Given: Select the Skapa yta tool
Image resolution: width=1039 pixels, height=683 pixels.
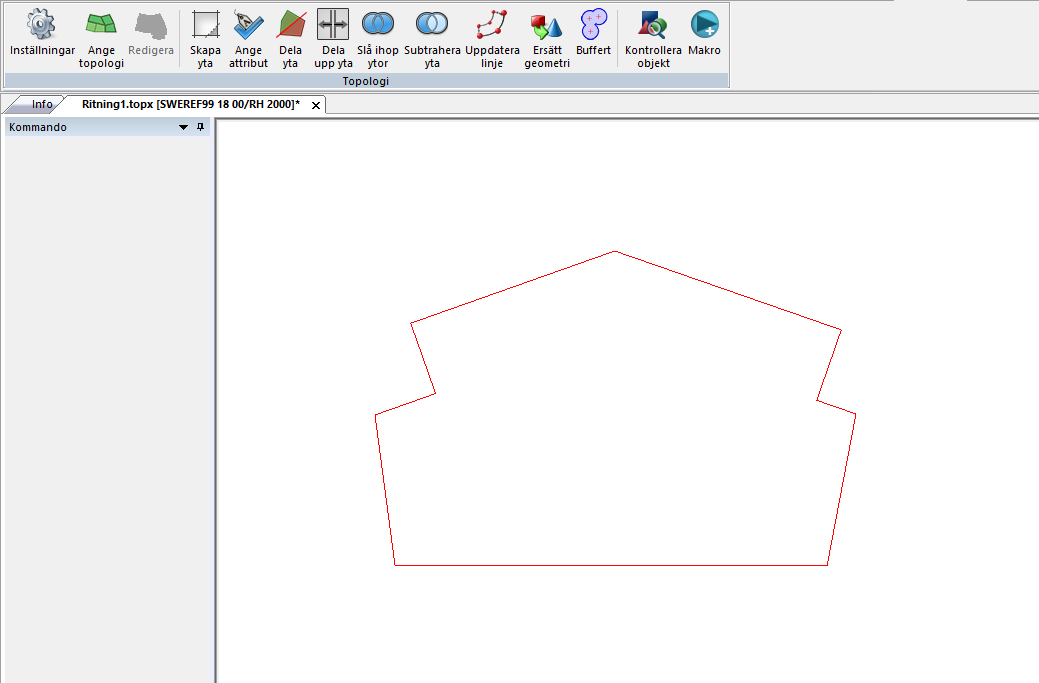Looking at the screenshot, I should (x=205, y=38).
